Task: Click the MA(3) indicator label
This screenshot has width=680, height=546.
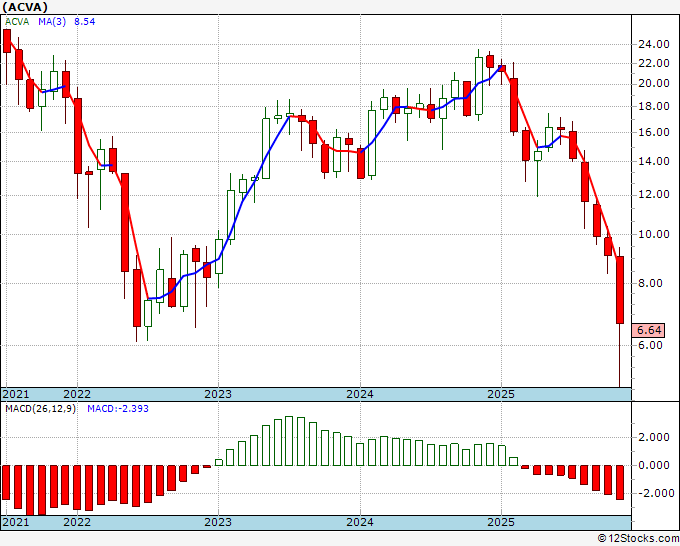Action: coord(52,22)
